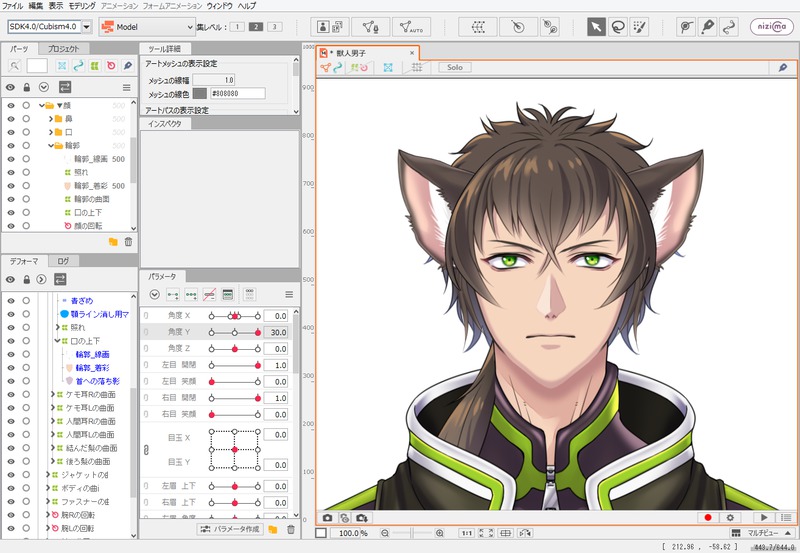Collapse the 輪郭 folder
Screen dimensions: 800x553
(51, 145)
